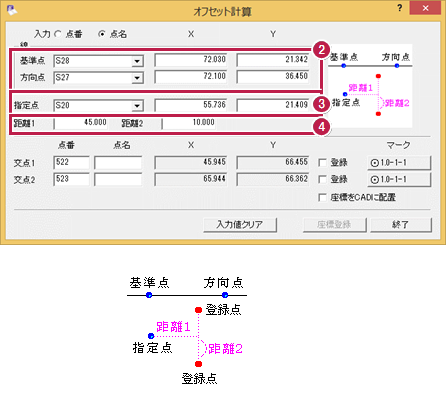Click the 指定点 X field 55.736
The image size is (446, 394).
point(191,105)
